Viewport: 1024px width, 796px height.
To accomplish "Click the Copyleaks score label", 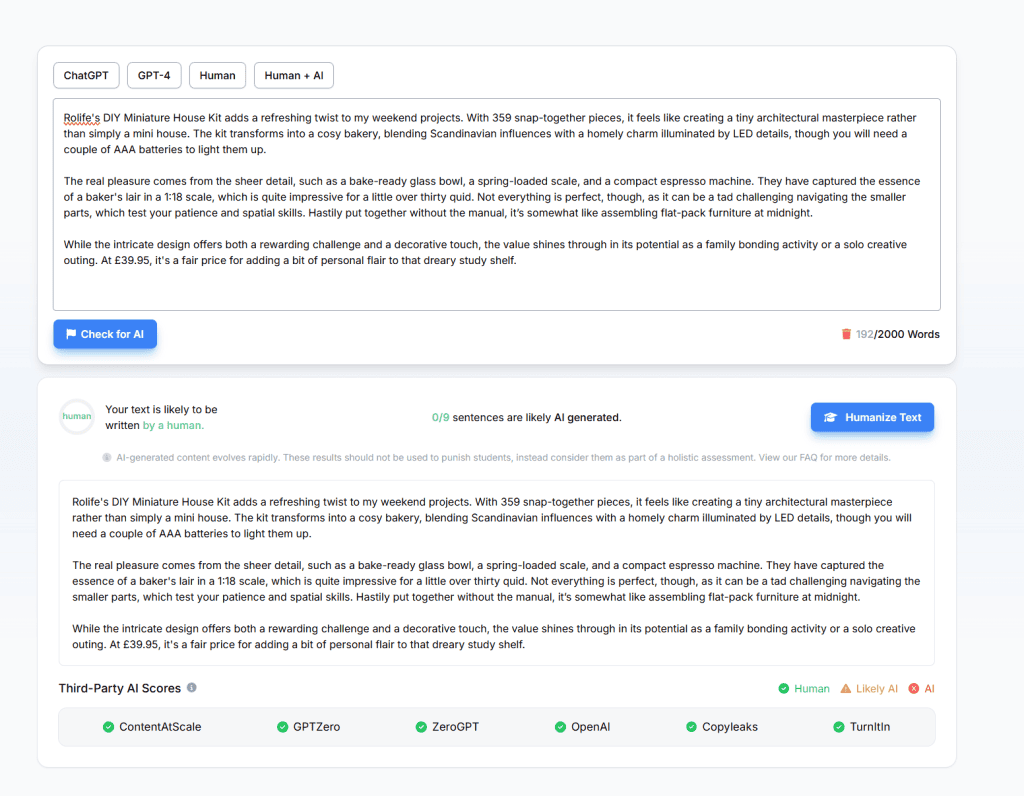I will coord(730,727).
